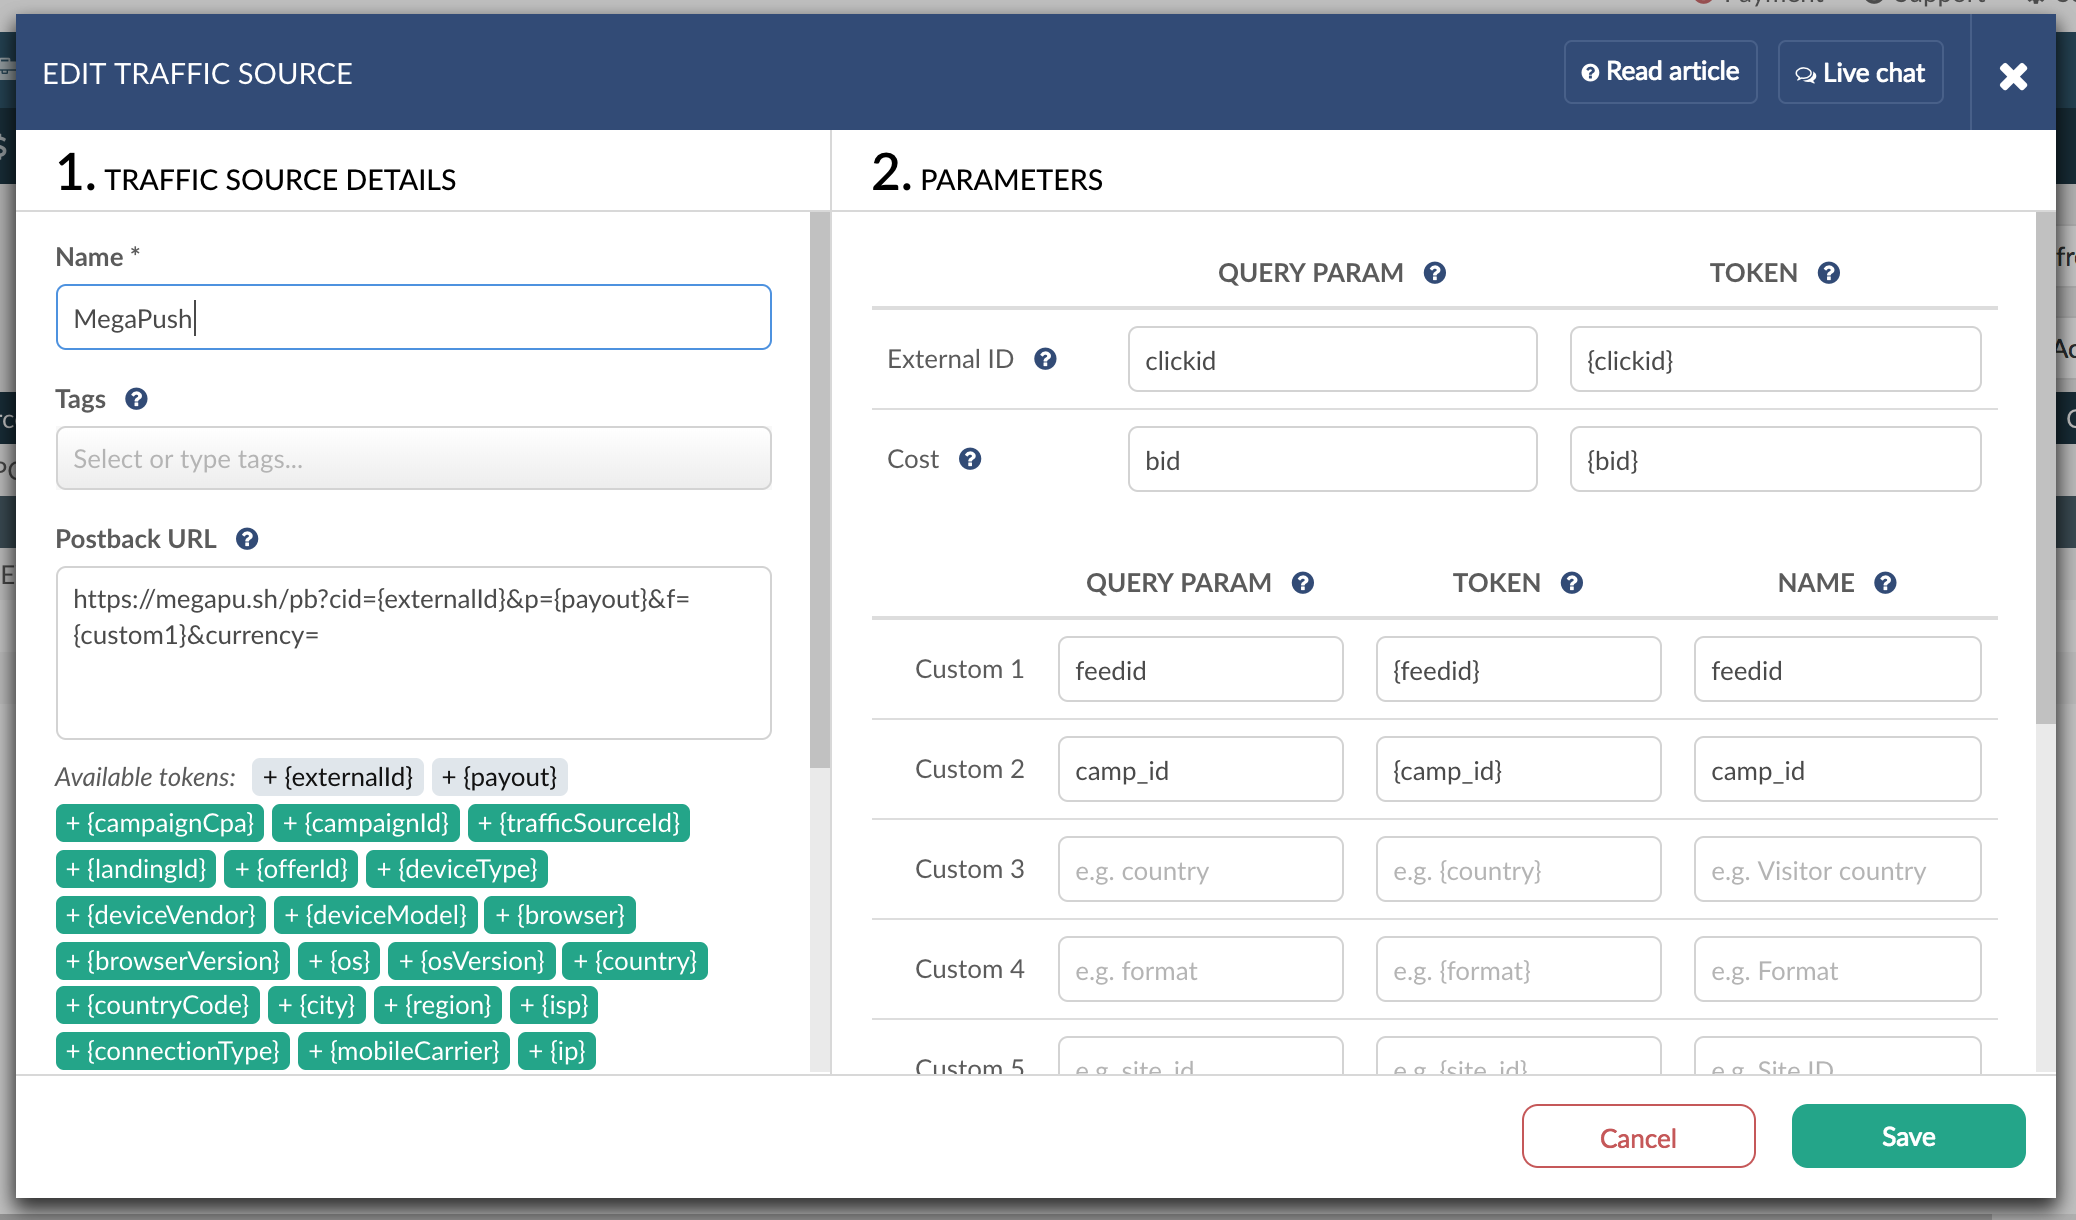
Task: Start a Live chat session
Action: coord(1860,73)
